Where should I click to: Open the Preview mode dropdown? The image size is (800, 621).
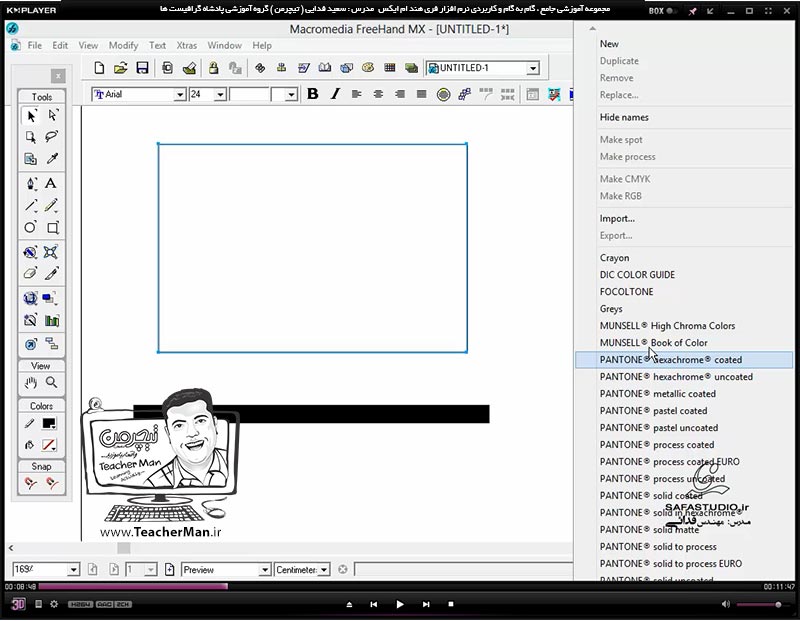click(264, 569)
